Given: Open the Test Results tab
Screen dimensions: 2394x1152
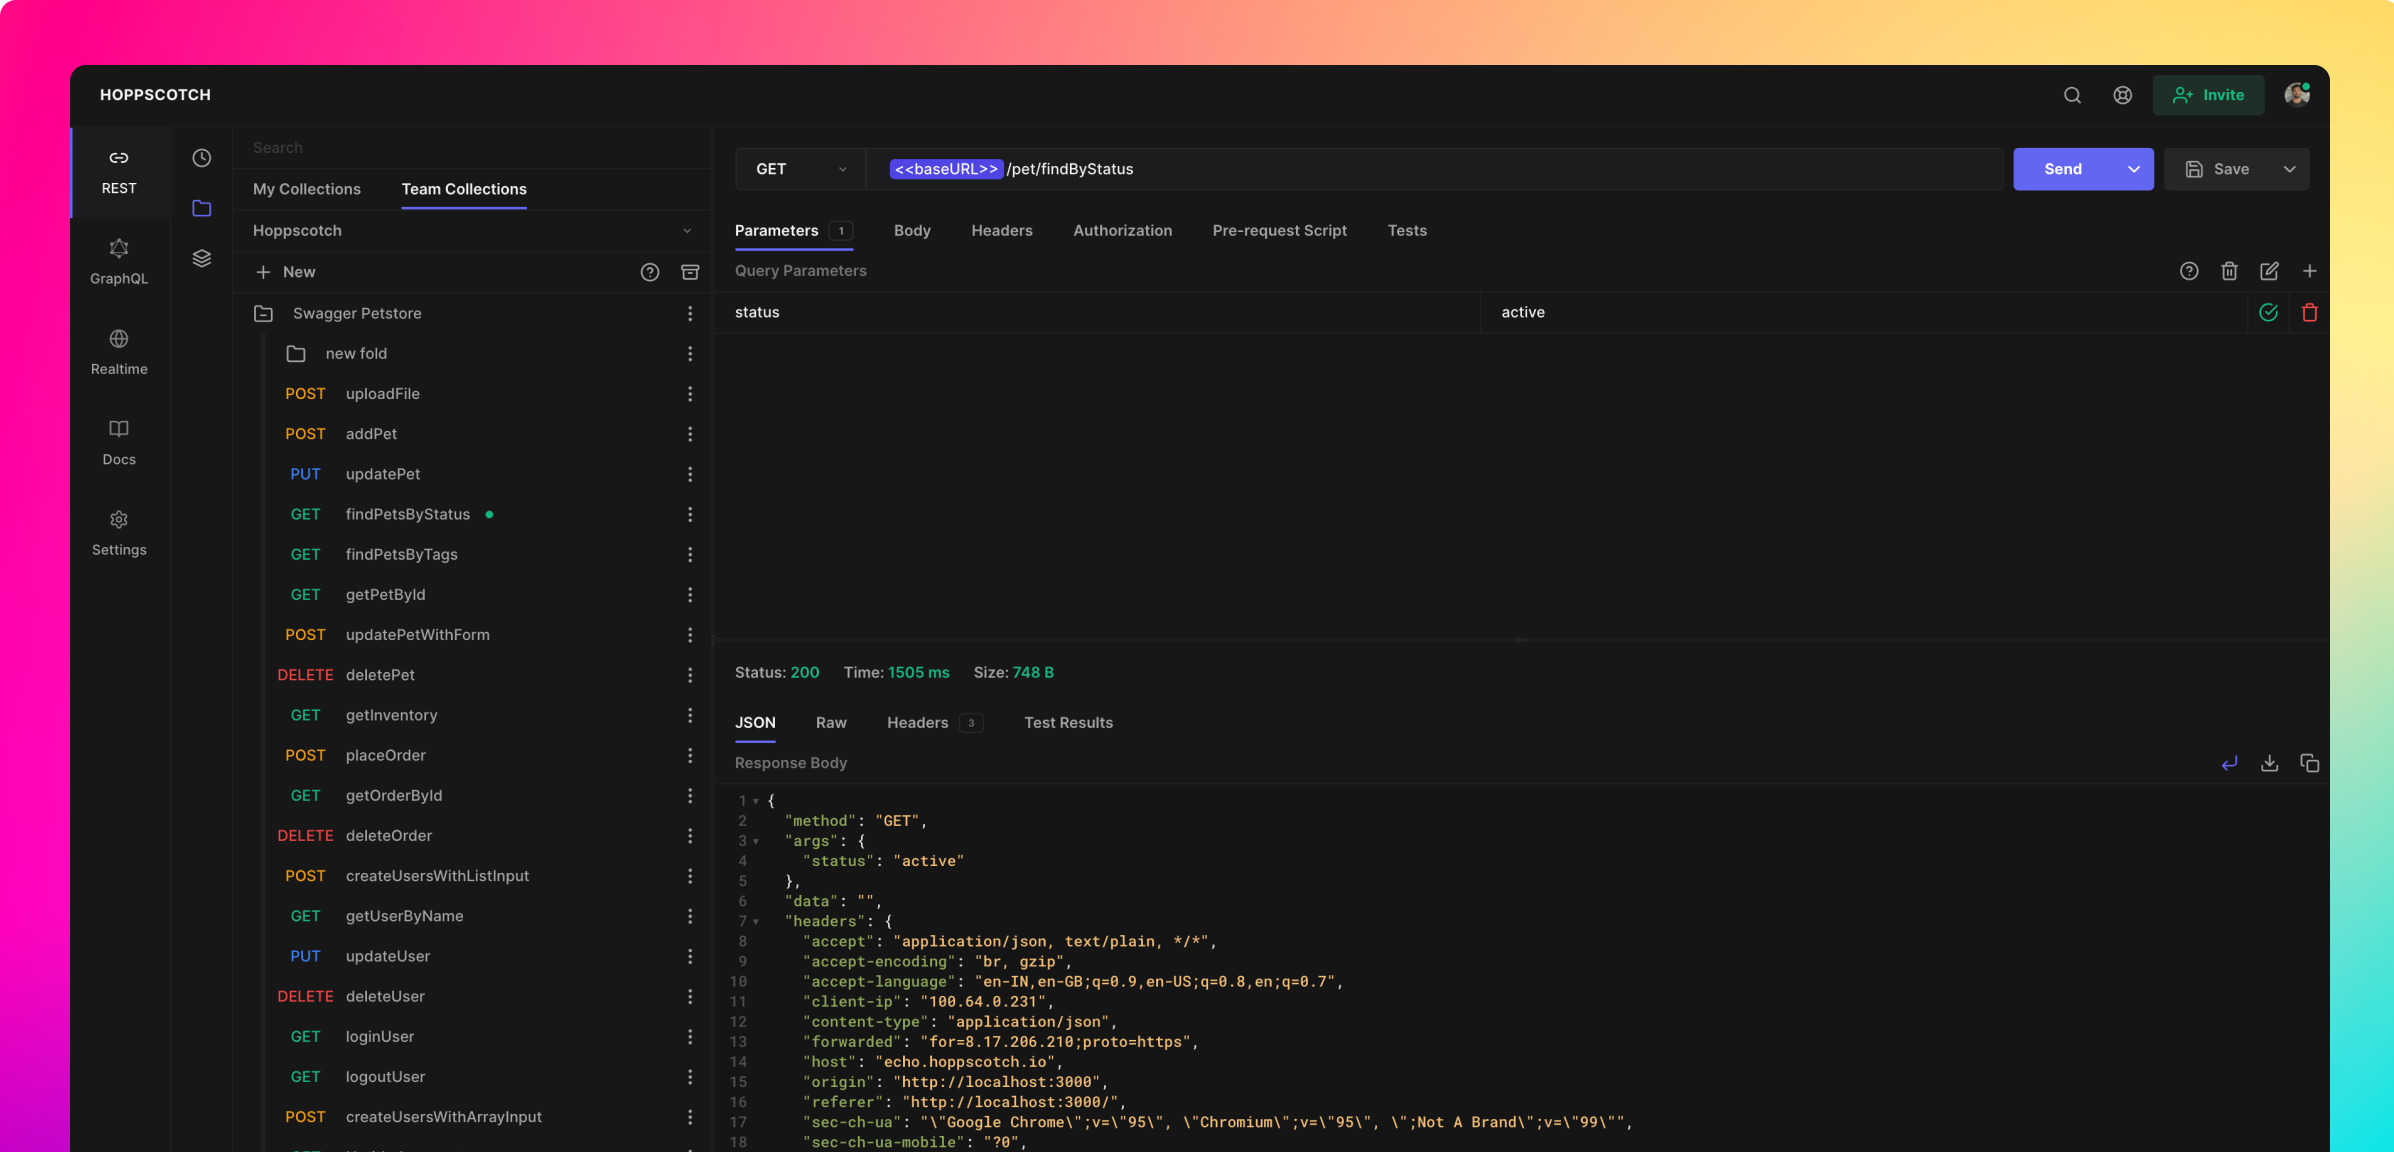Looking at the screenshot, I should (x=1068, y=722).
